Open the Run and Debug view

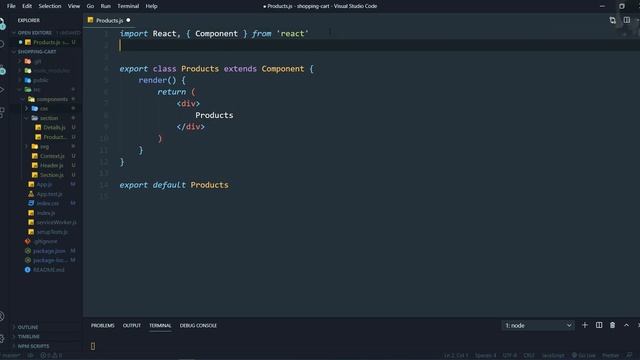(x=2, y=89)
